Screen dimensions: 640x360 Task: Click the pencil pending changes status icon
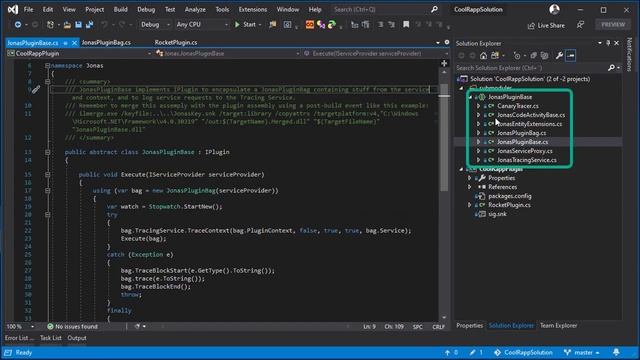click(x=472, y=352)
